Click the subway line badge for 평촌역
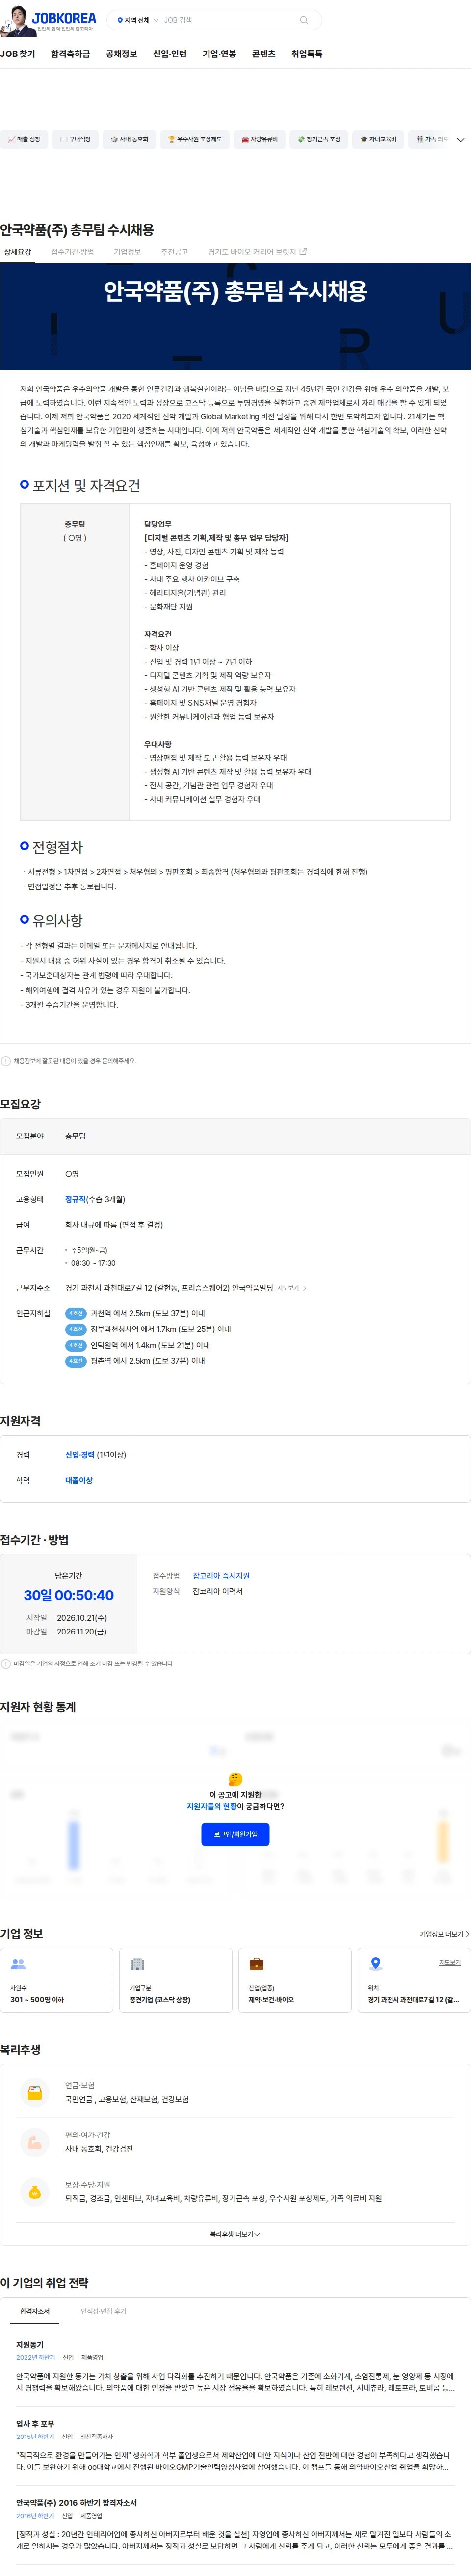Image resolution: width=471 pixels, height=2576 pixels. 76,1361
